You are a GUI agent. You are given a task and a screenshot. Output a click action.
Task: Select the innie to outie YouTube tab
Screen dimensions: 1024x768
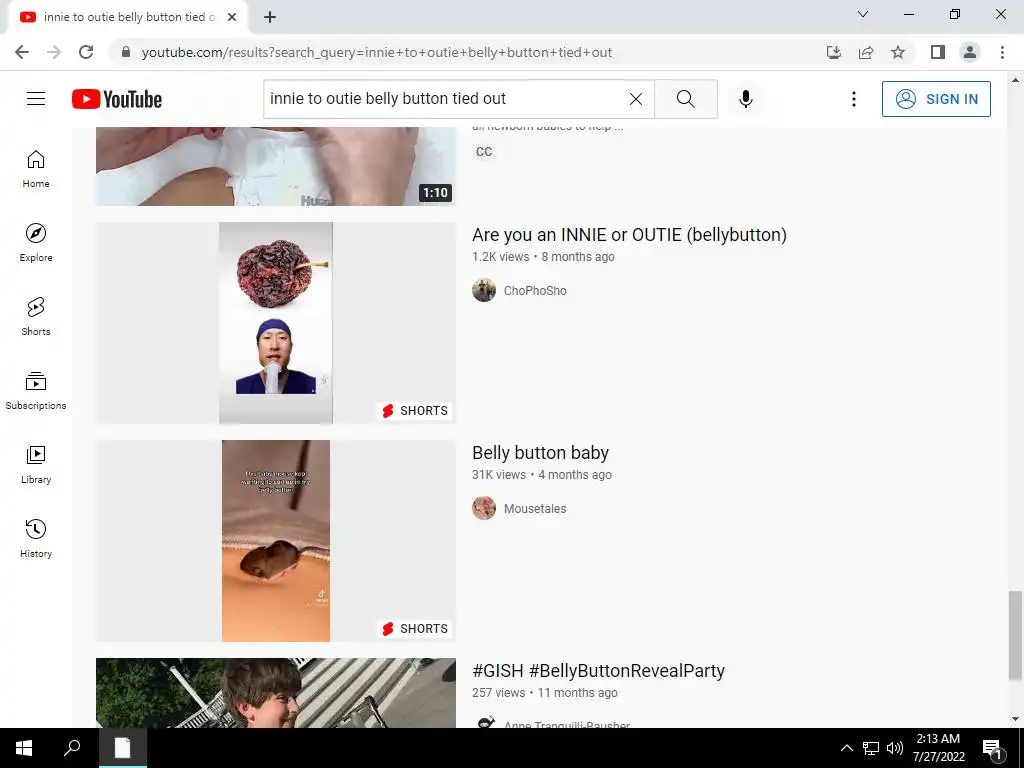point(128,17)
